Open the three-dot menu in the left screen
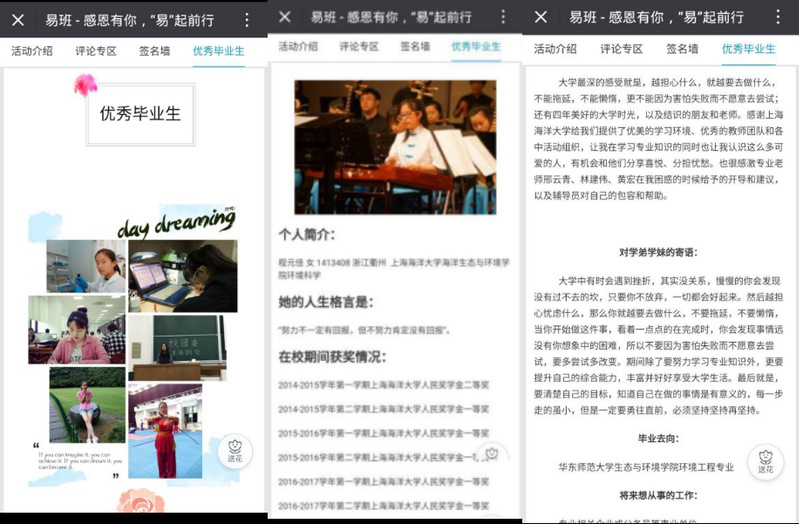Image resolution: width=799 pixels, height=524 pixels. 247,19
